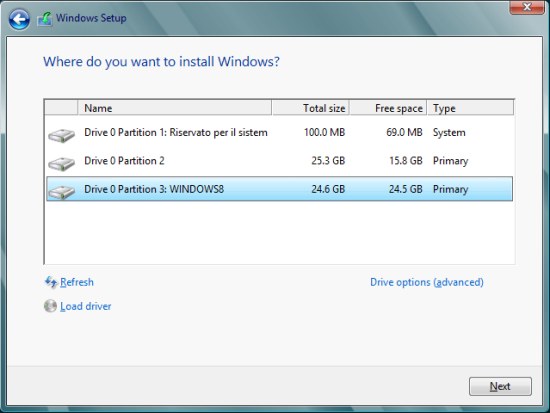
Task: Click drive icon for Partition 1
Action: pyautogui.click(x=61, y=135)
